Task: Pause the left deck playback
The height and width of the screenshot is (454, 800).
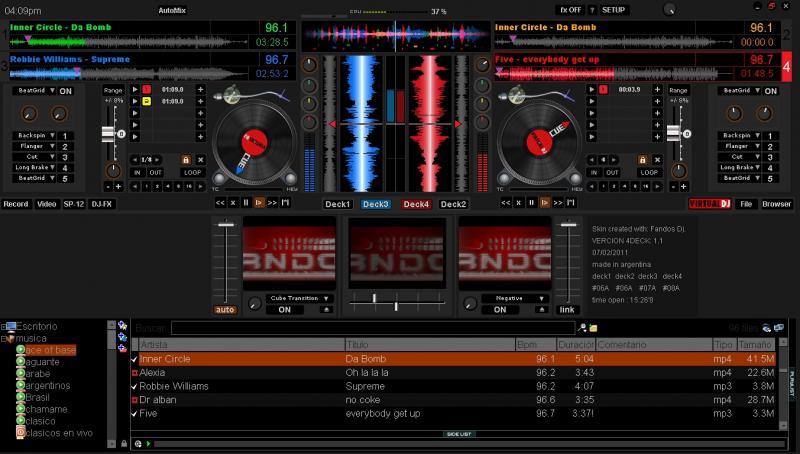Action: [x=246, y=203]
